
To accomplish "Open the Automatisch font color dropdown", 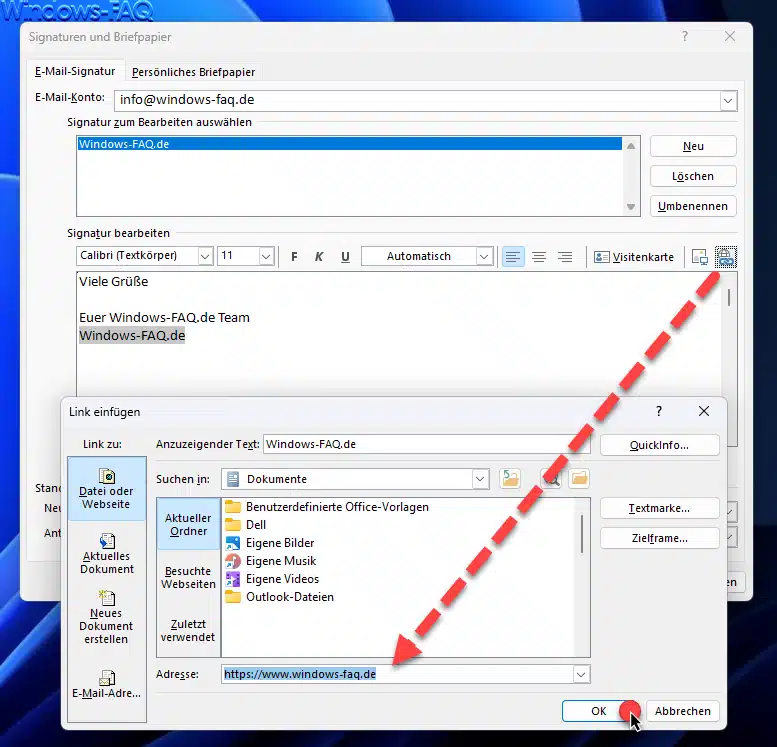I will click(x=484, y=256).
